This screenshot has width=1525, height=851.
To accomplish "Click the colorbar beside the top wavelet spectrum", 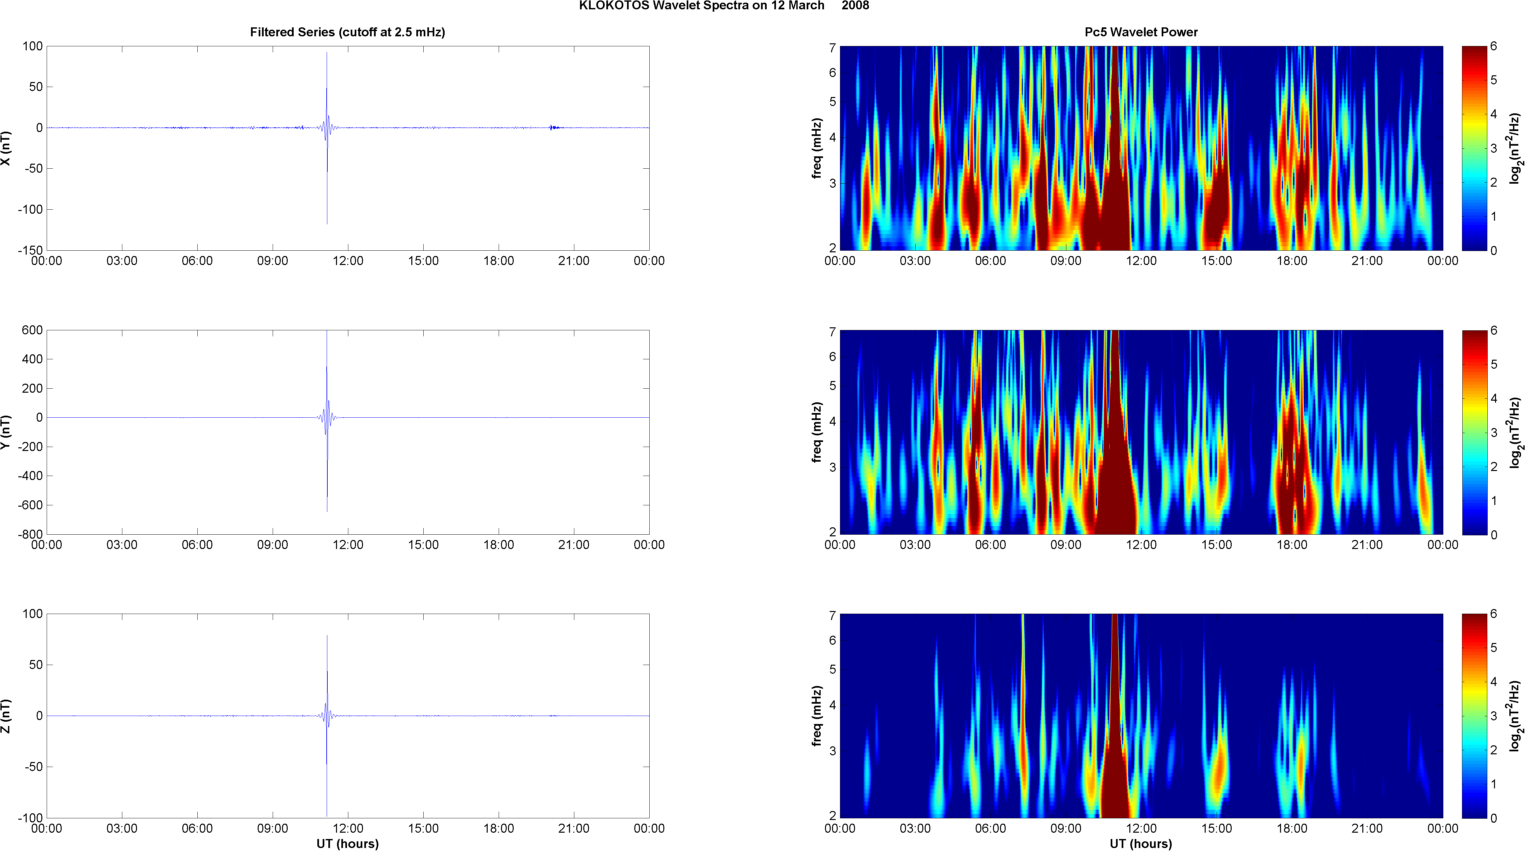I will tap(1474, 148).
